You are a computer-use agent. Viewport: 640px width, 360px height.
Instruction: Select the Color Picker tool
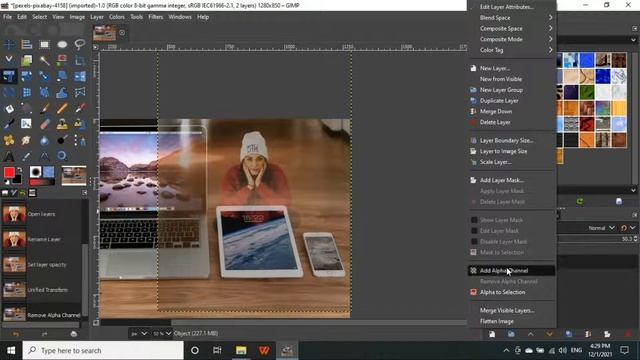27,156
